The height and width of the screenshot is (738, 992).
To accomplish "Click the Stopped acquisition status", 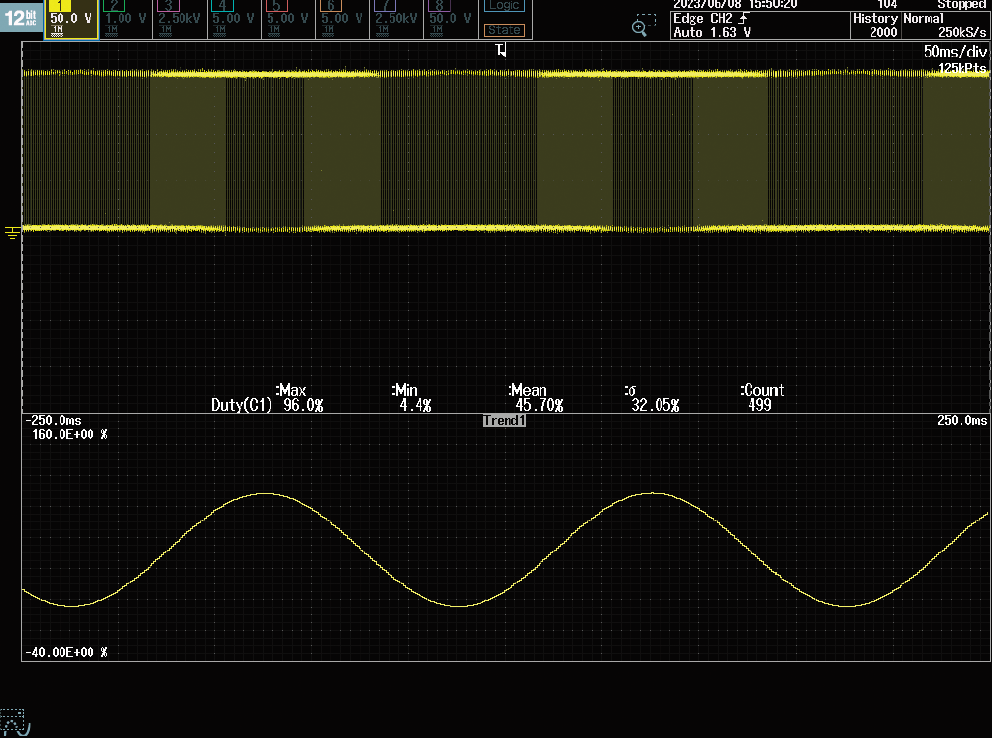I will point(961,4).
